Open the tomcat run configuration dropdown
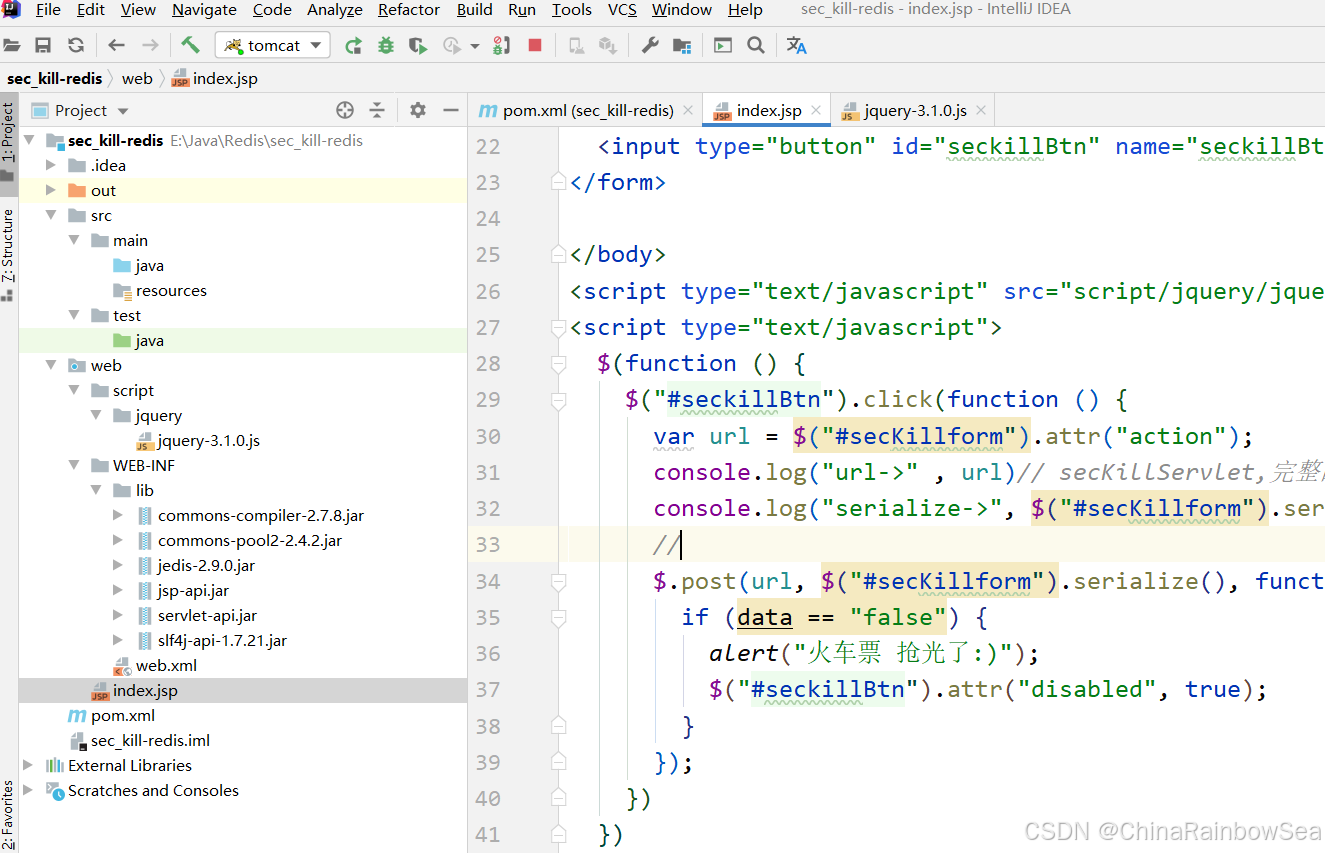 click(x=274, y=45)
